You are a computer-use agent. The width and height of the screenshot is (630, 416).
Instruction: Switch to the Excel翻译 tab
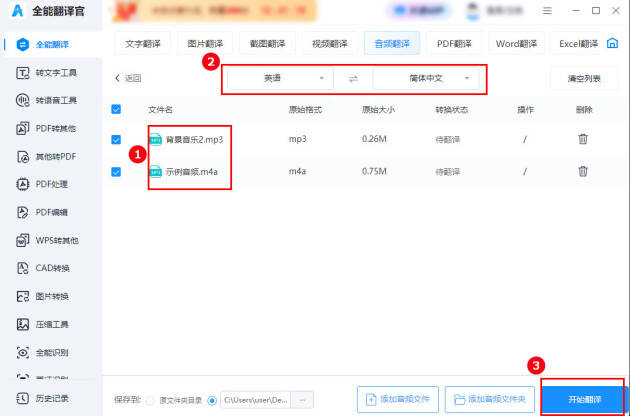click(577, 43)
